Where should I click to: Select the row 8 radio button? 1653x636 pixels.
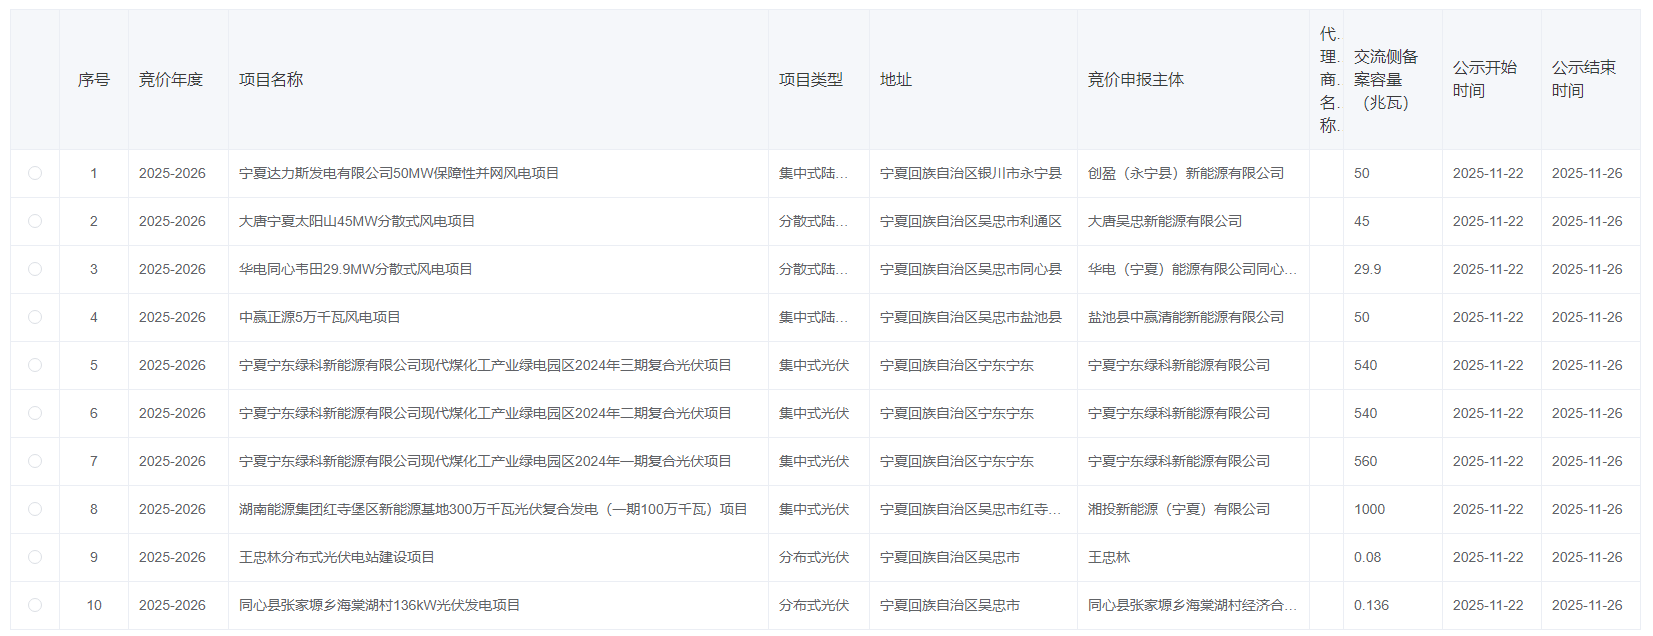pyautogui.click(x=35, y=509)
